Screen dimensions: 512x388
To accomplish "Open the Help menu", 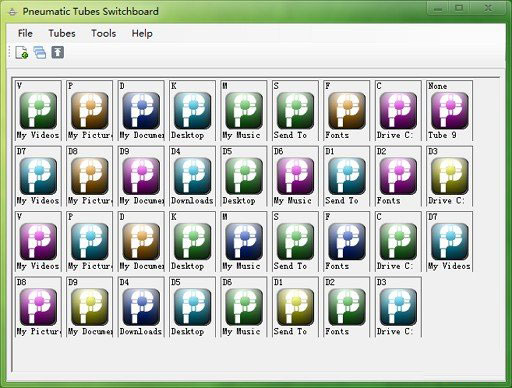I will 142,33.
